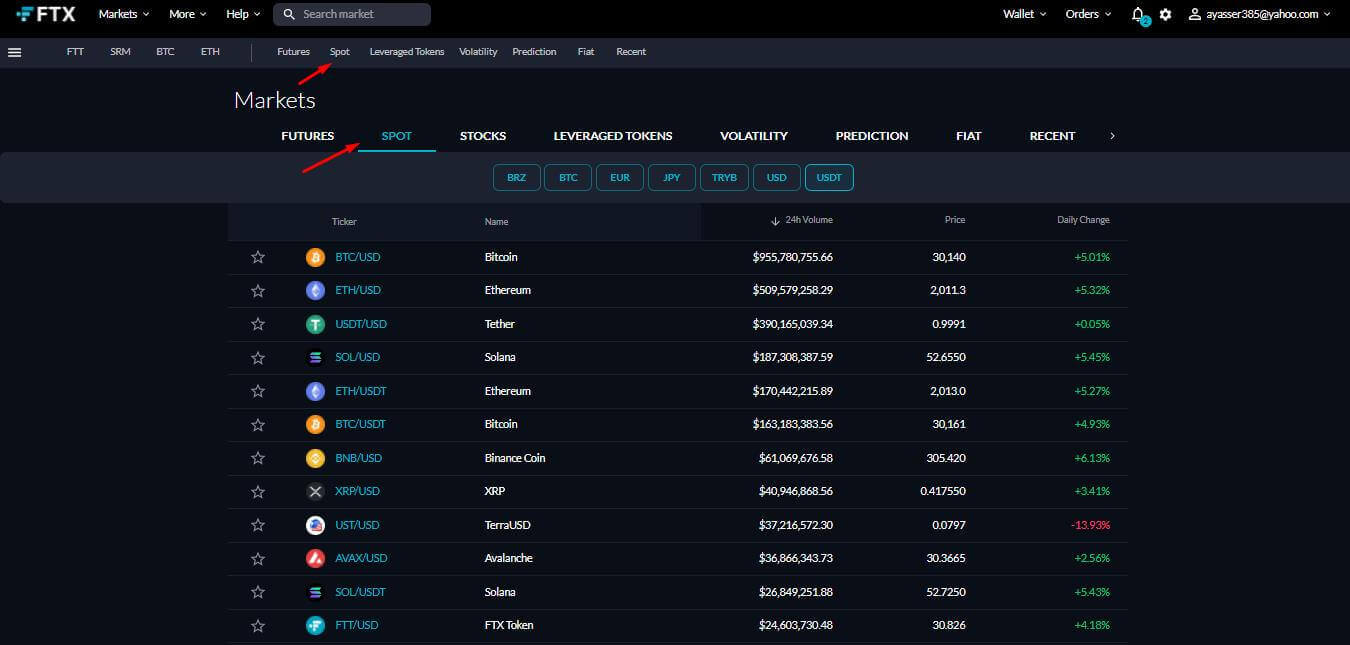
Task: Open the SRM quick link in navbar
Action: coord(120,52)
